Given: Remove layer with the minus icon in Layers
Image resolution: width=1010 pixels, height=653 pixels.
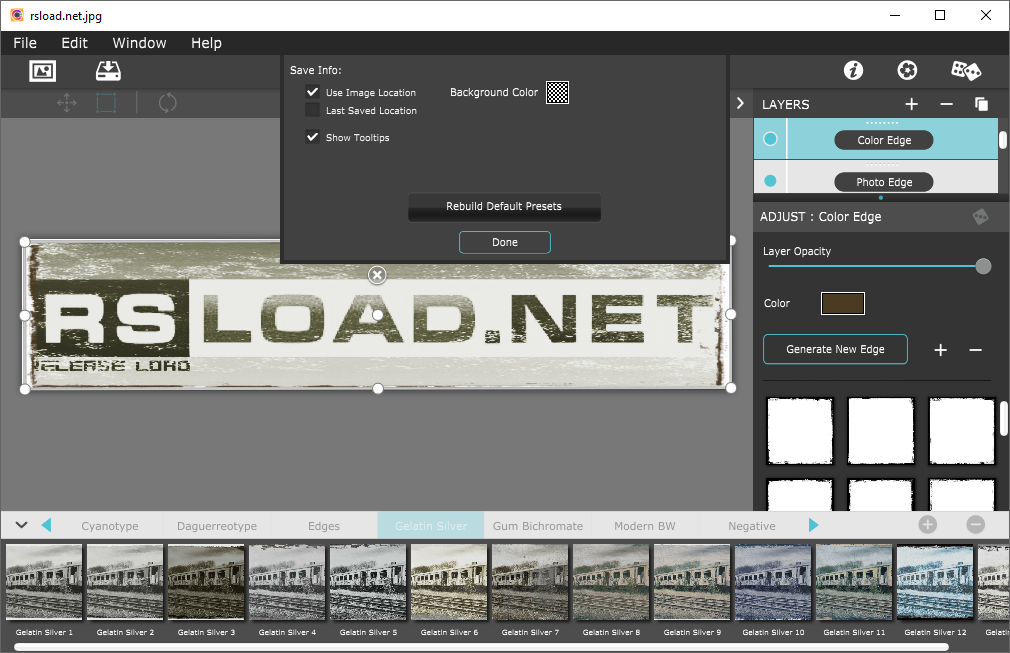Looking at the screenshot, I should point(946,104).
